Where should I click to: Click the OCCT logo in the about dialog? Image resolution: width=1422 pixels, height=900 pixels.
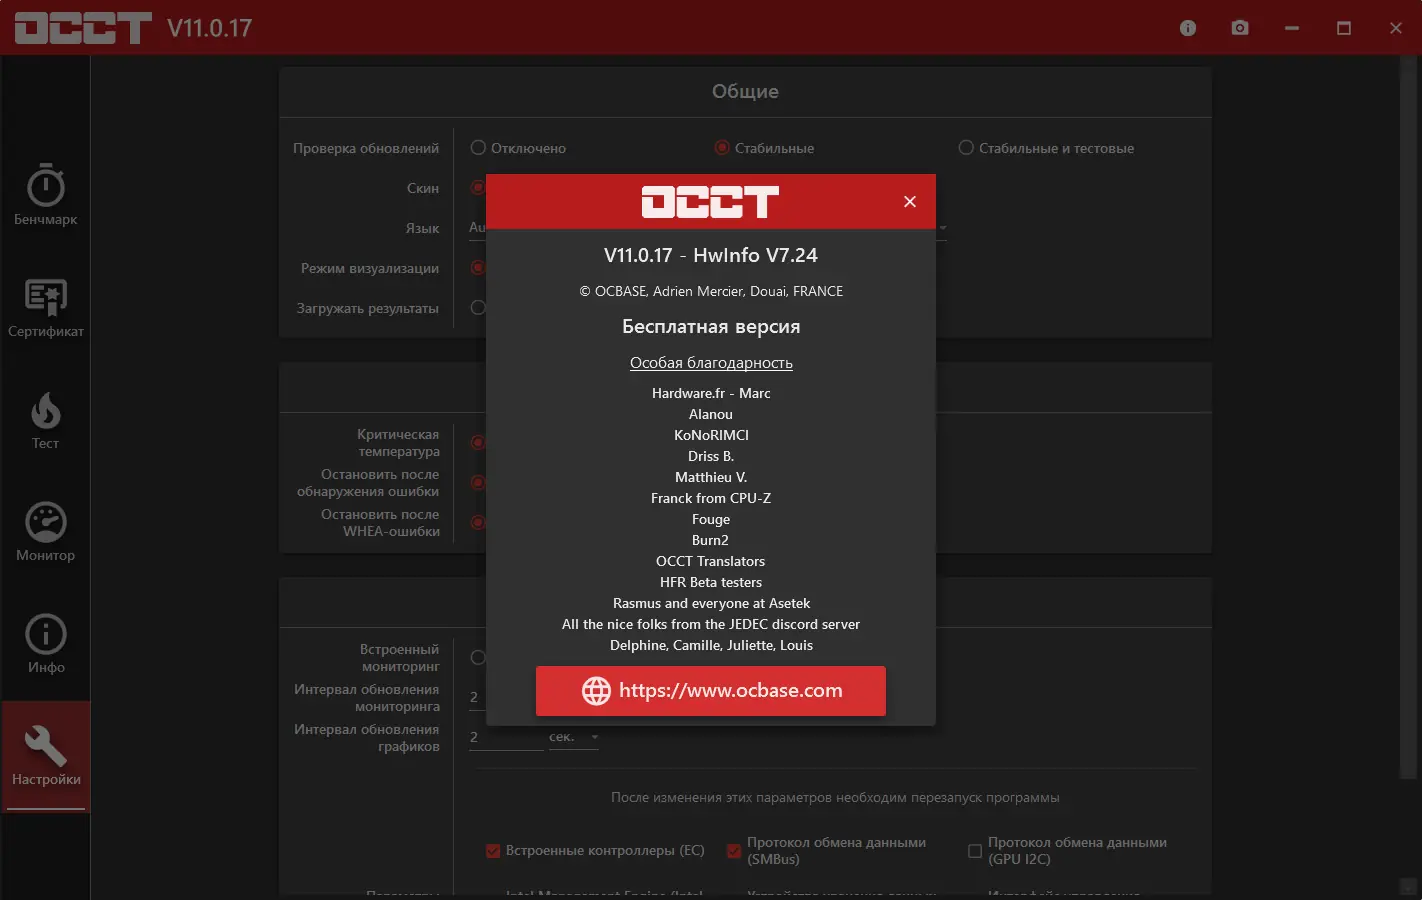tap(710, 201)
